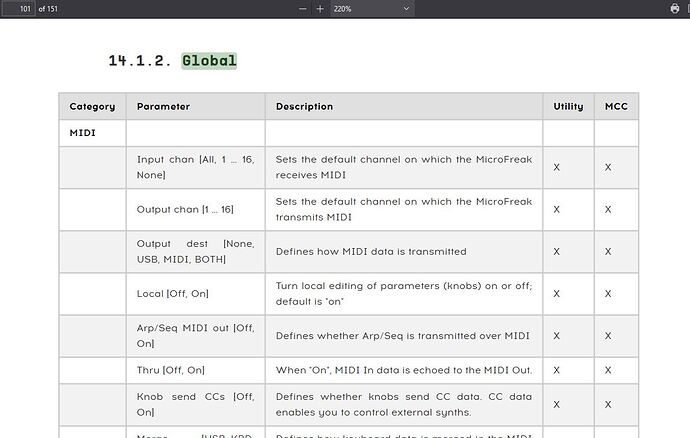This screenshot has height=438, width=690.
Task: Click the Output chan parameter cell
Action: (196, 210)
